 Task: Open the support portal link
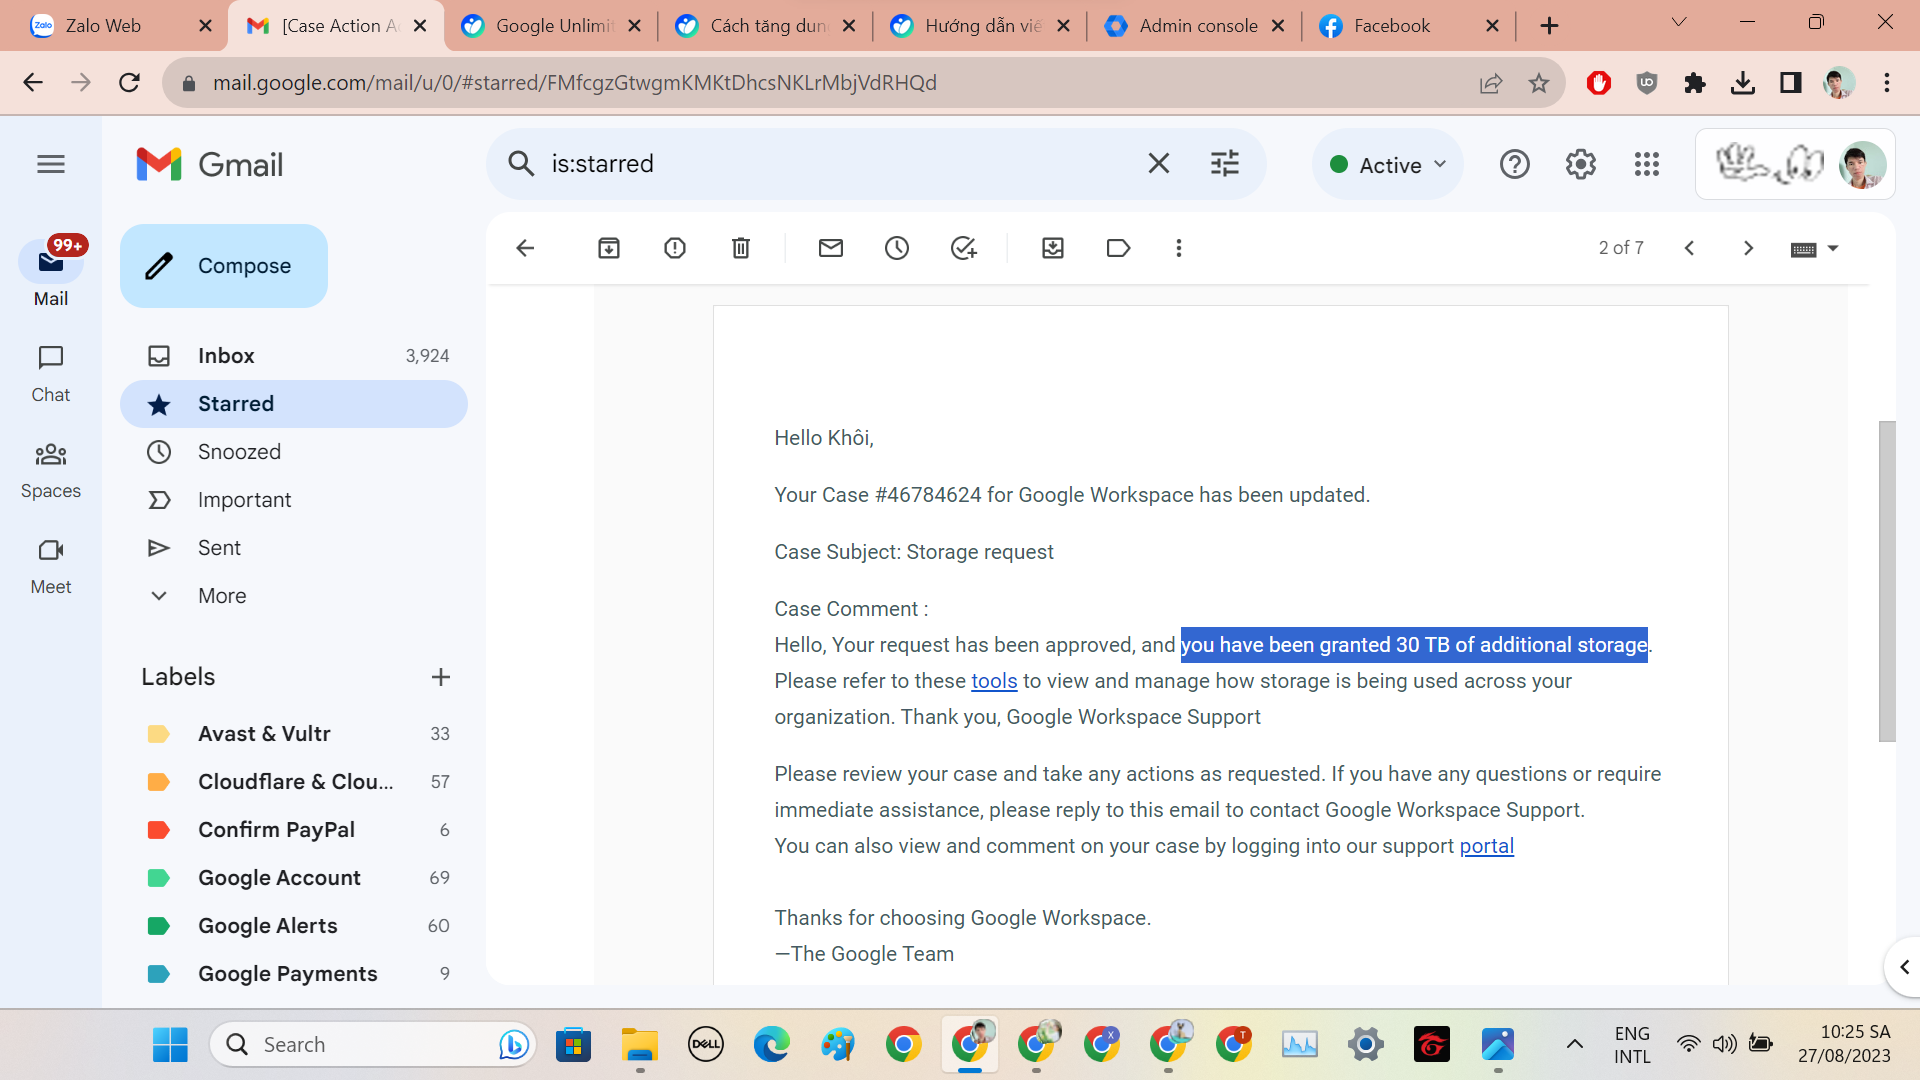(x=1486, y=846)
